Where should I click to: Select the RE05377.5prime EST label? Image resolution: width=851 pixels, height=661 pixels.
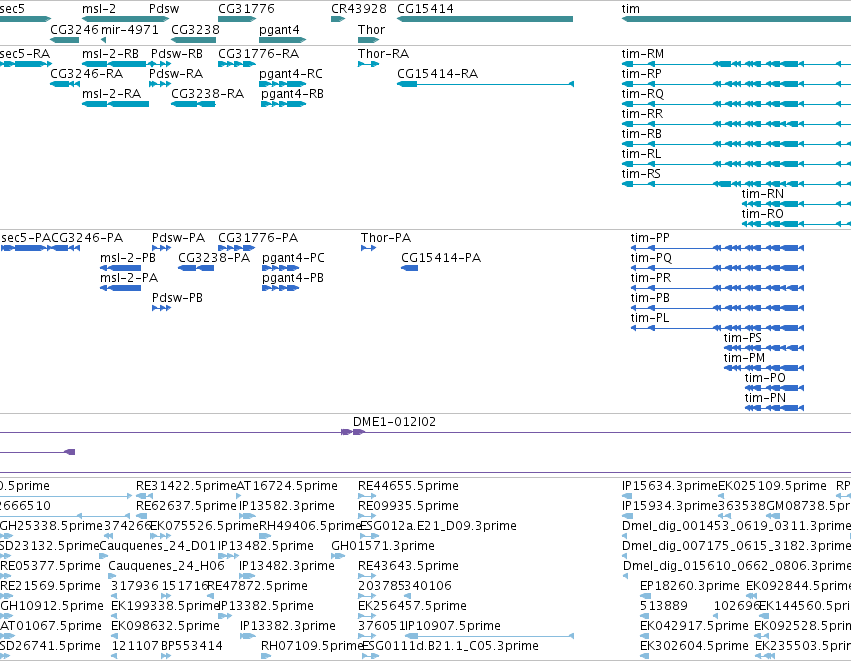coord(50,566)
